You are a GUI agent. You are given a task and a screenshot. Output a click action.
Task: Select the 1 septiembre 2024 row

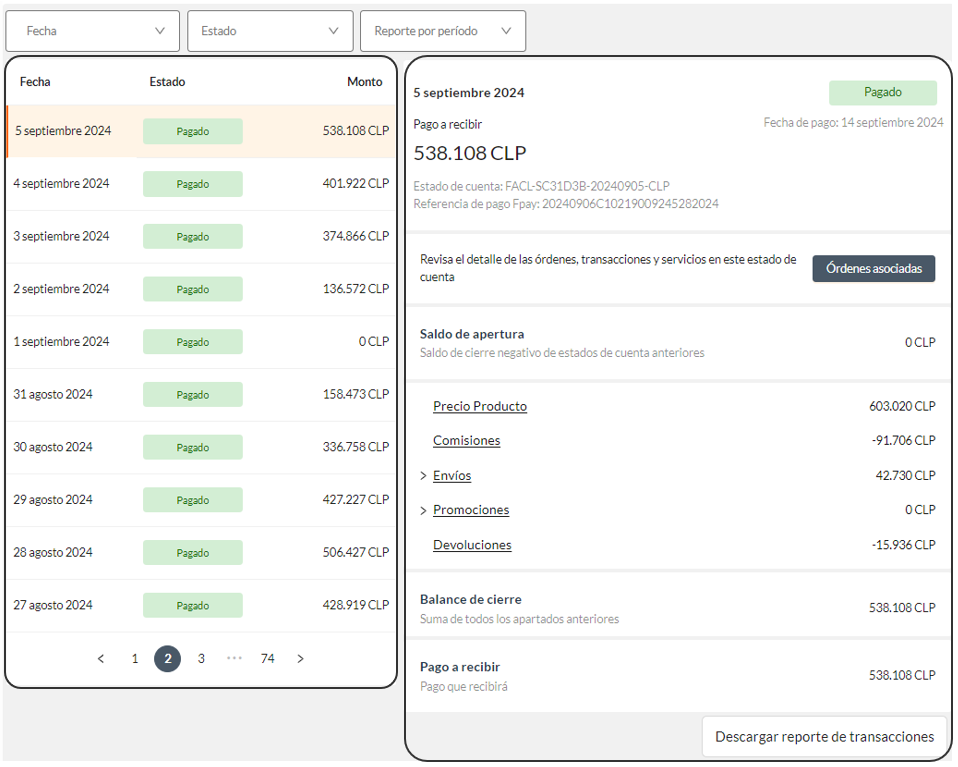pyautogui.click(x=201, y=342)
